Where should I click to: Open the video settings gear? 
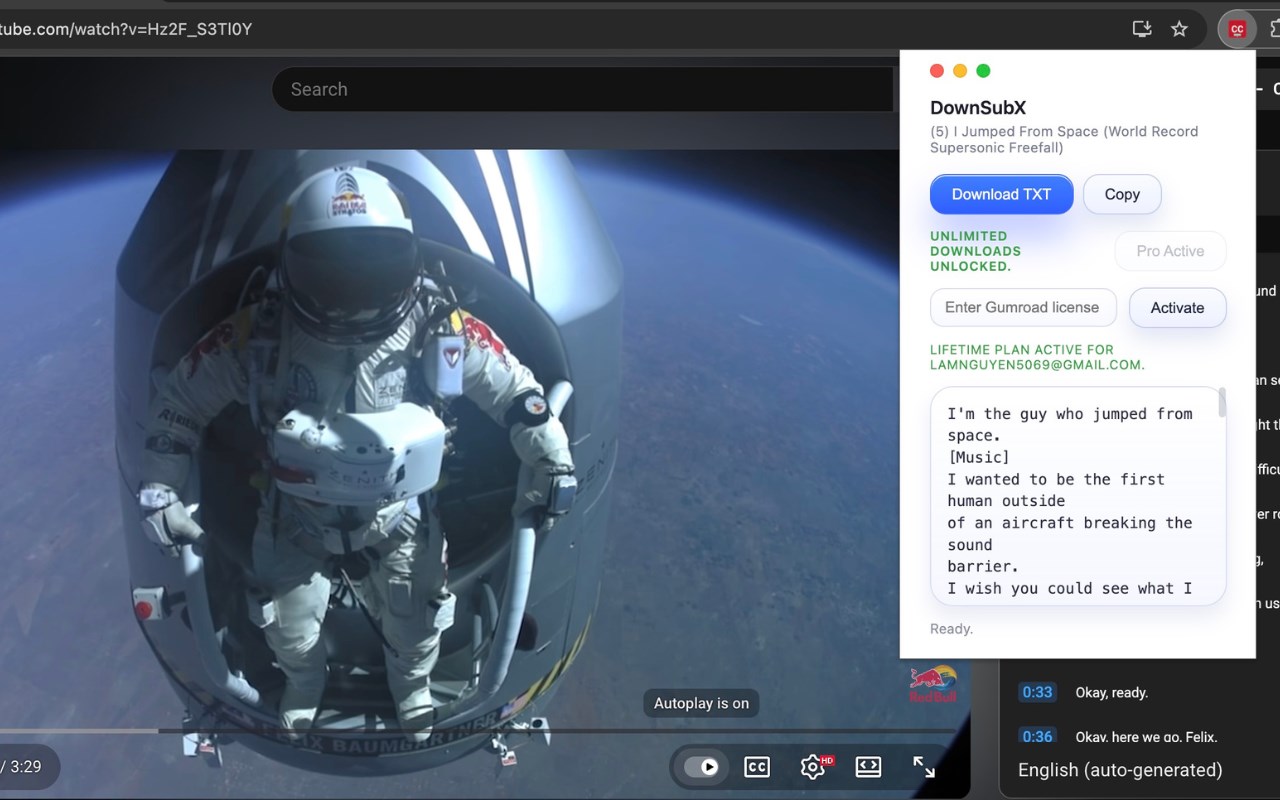point(813,767)
